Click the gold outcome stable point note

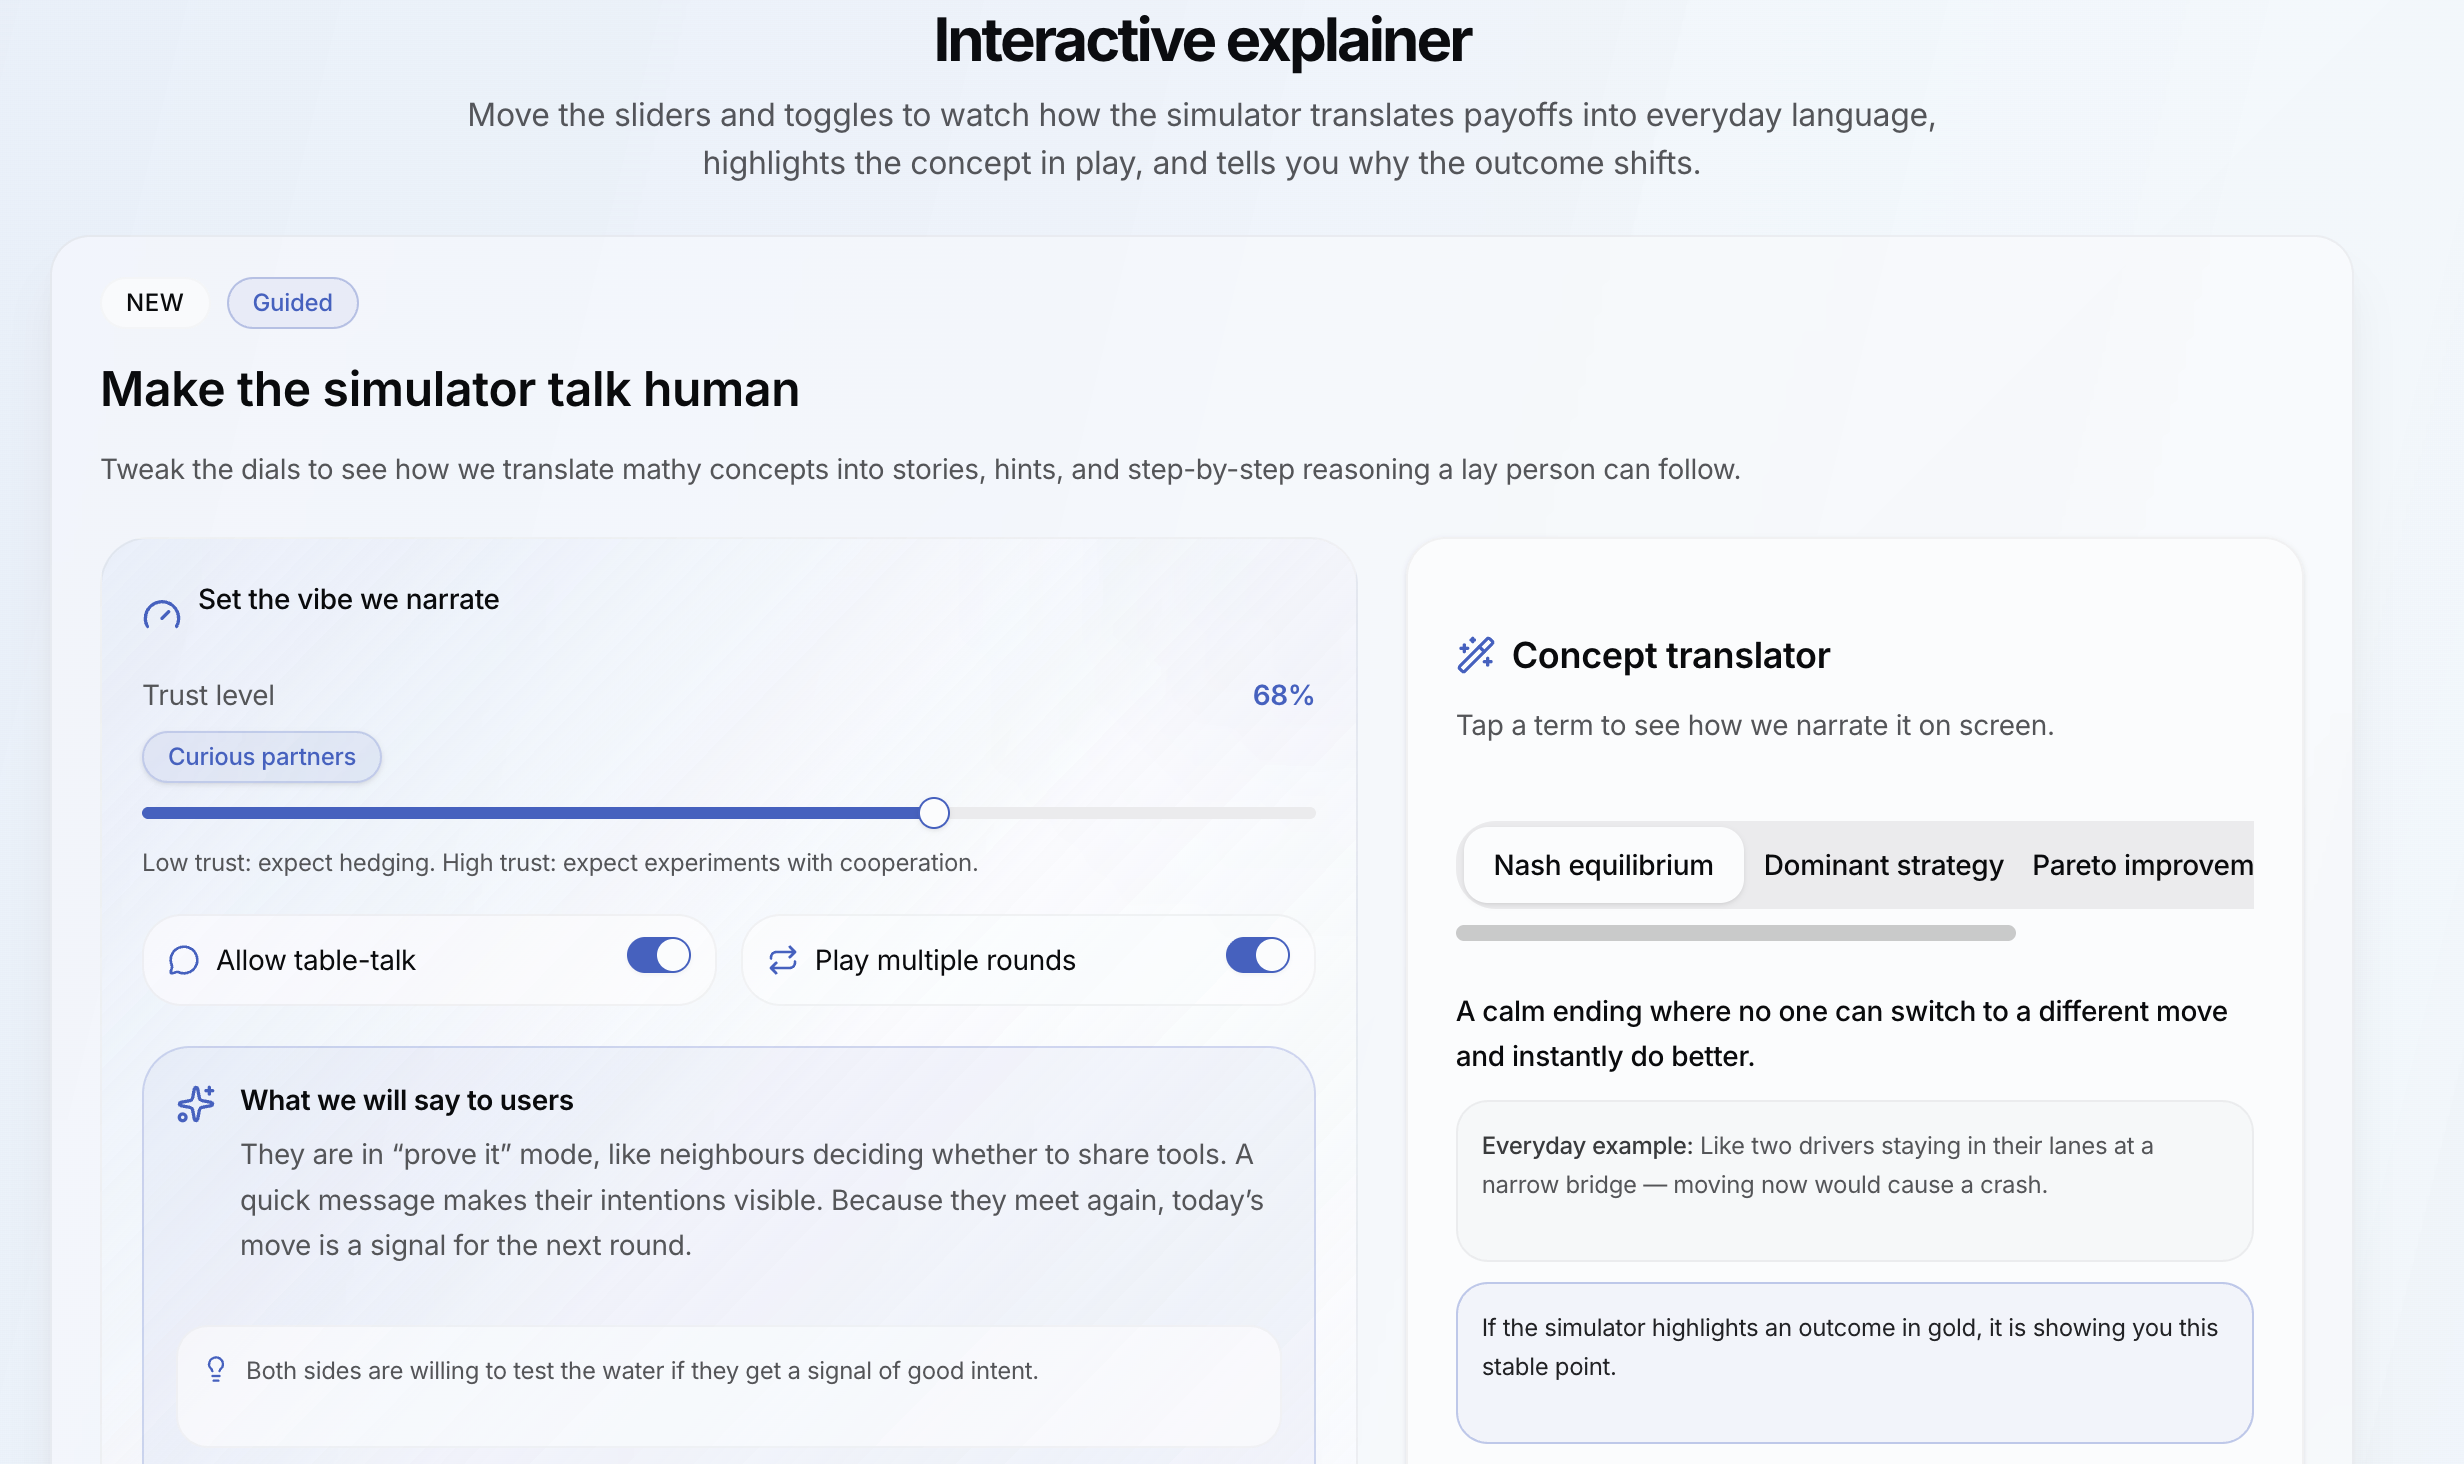click(1853, 1361)
